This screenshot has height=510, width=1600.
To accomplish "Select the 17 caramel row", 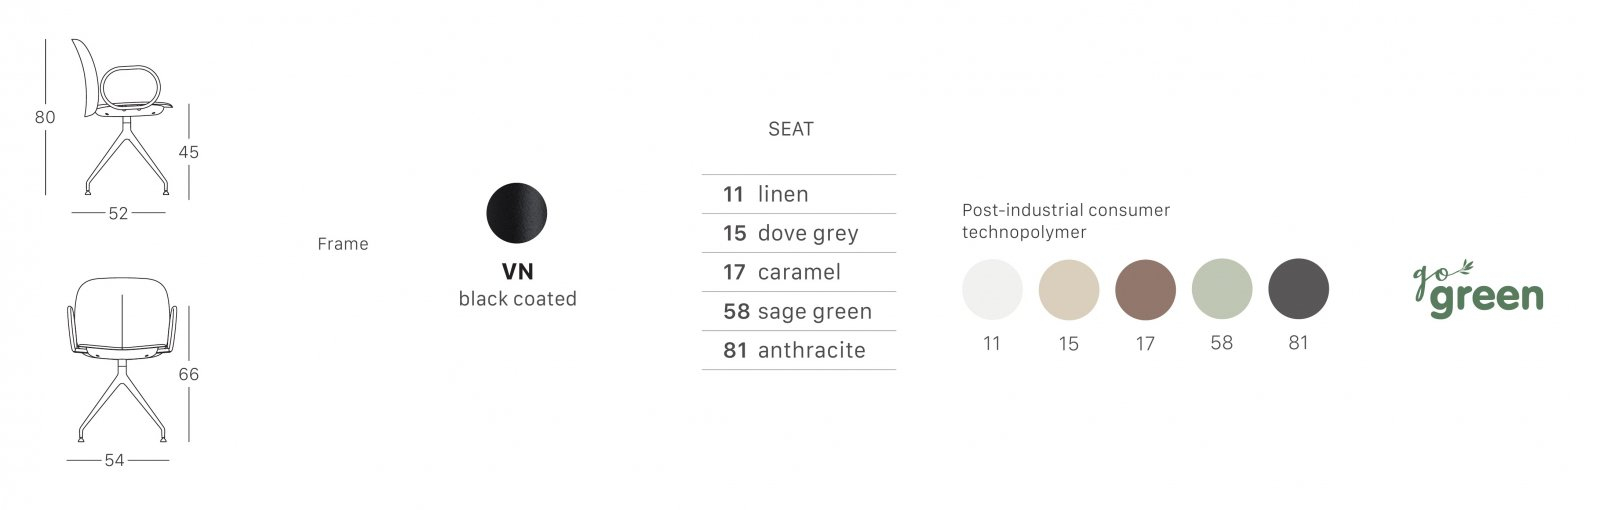I will coord(799,272).
